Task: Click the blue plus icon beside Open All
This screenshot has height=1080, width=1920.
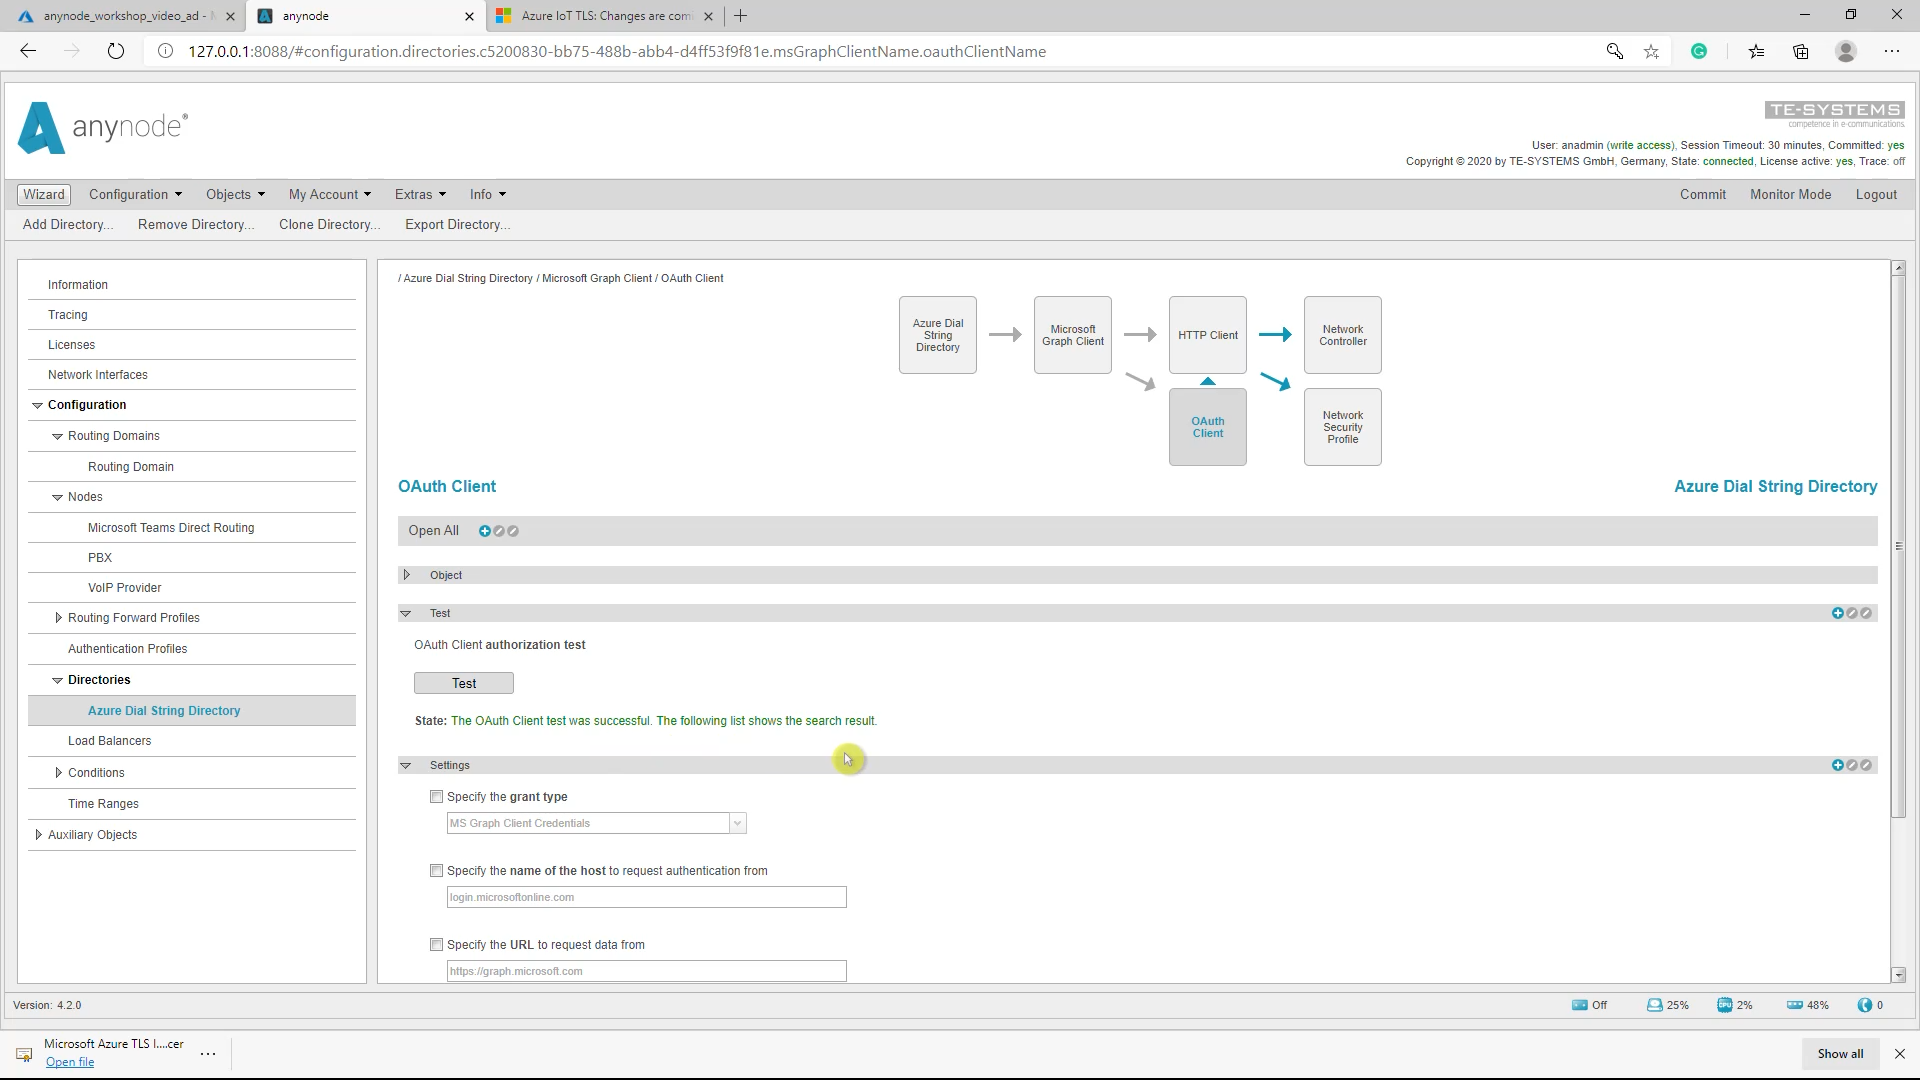Action: click(x=485, y=531)
